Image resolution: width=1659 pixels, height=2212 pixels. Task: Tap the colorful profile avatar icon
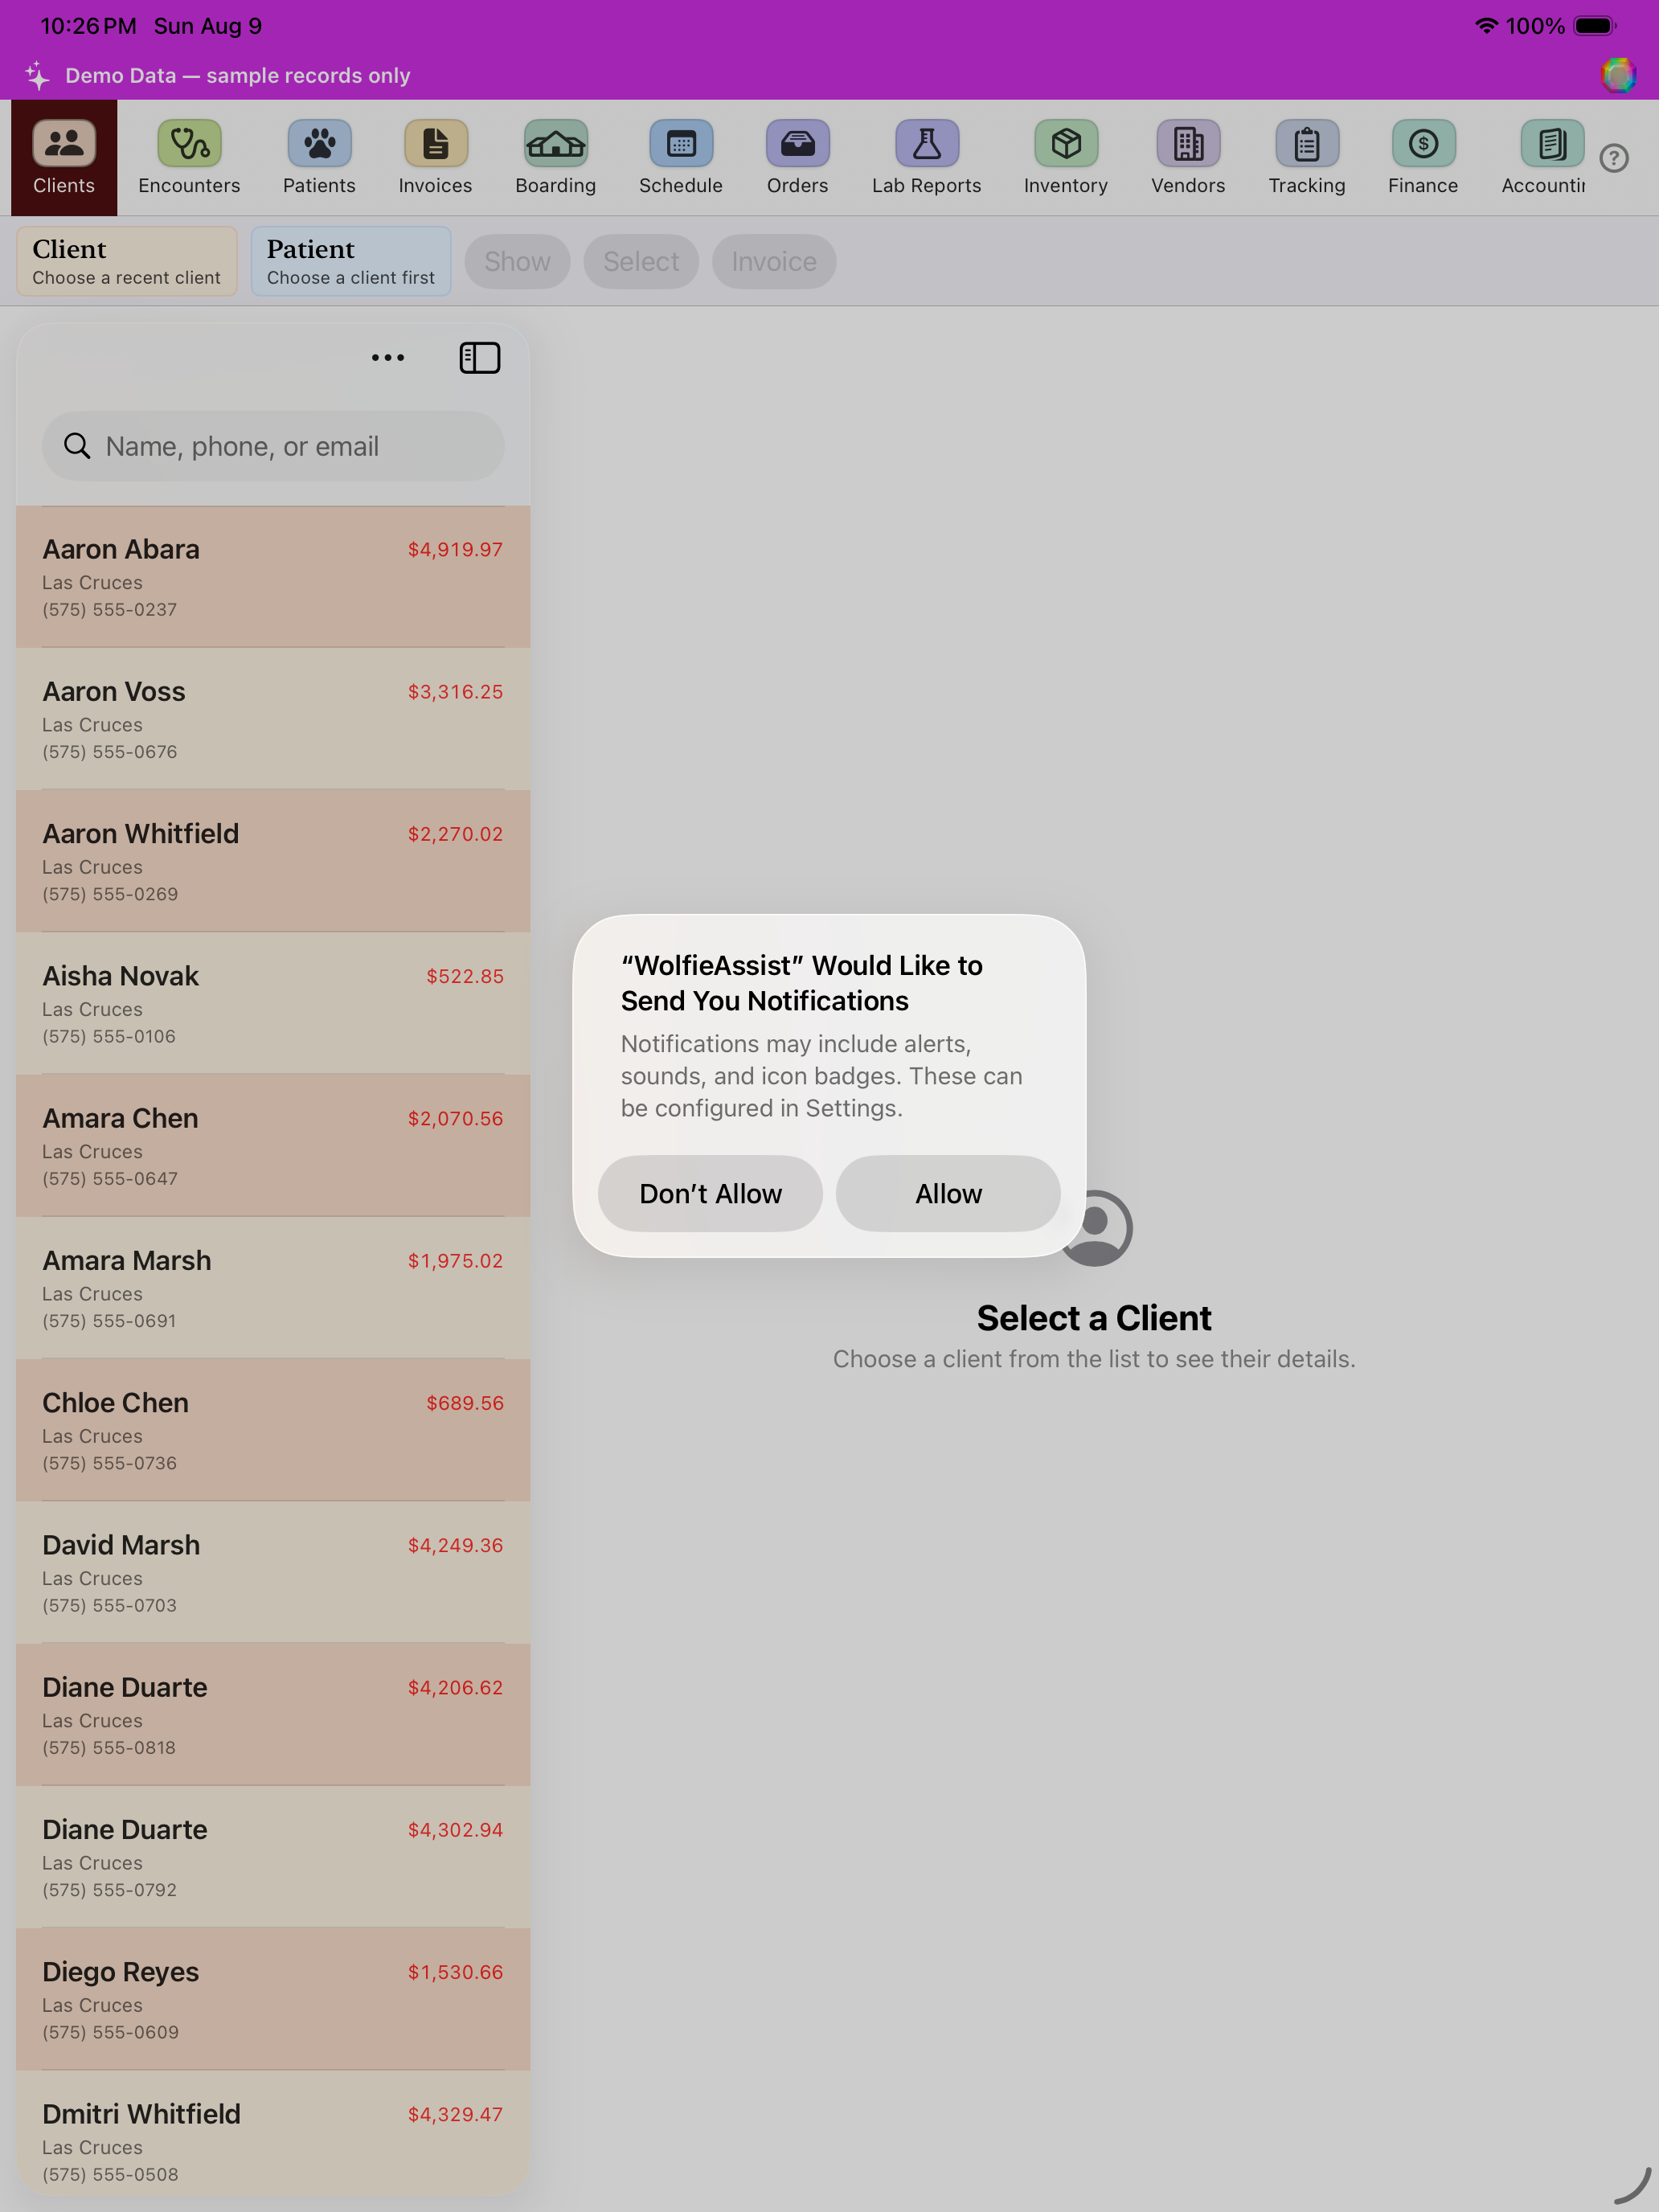click(1618, 75)
